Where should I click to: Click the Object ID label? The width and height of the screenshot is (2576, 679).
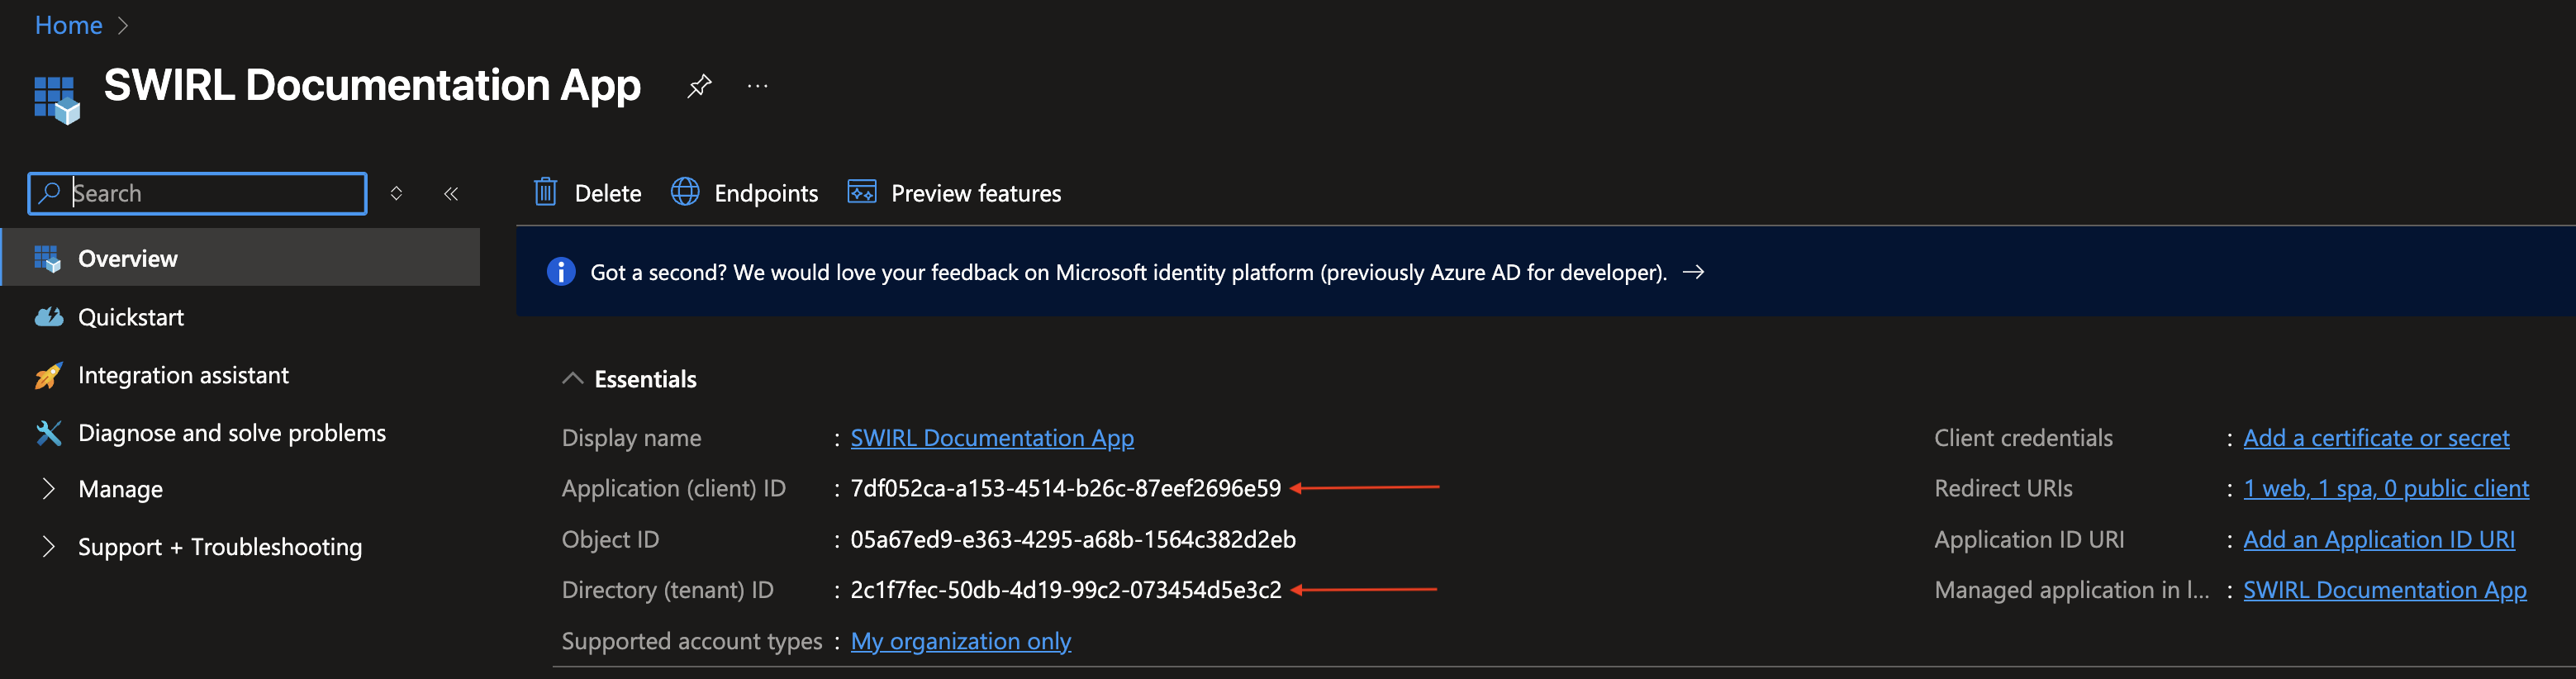click(610, 539)
